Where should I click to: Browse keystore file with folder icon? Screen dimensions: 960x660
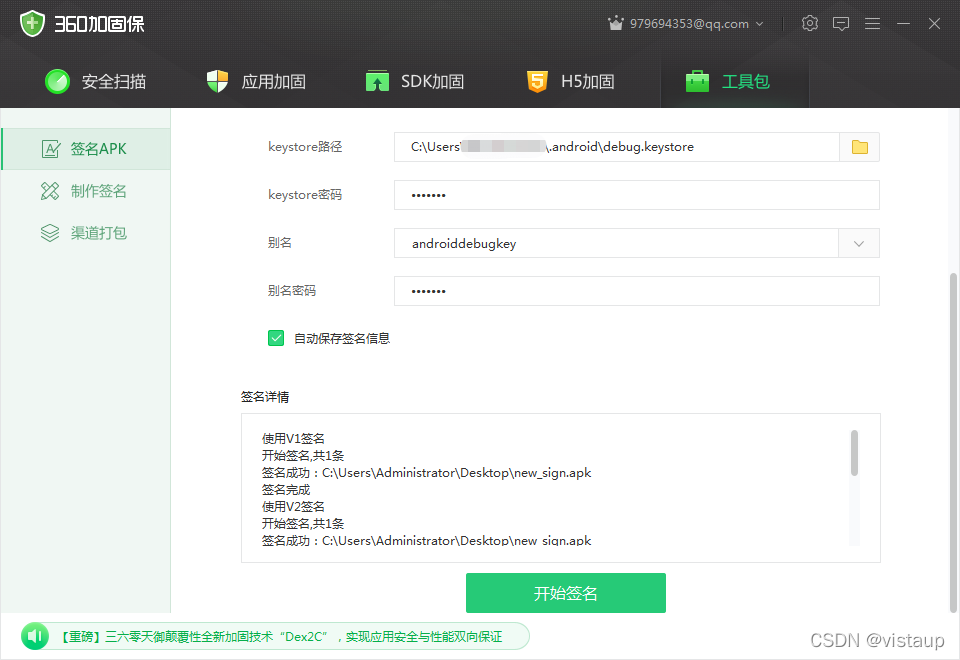click(x=860, y=147)
